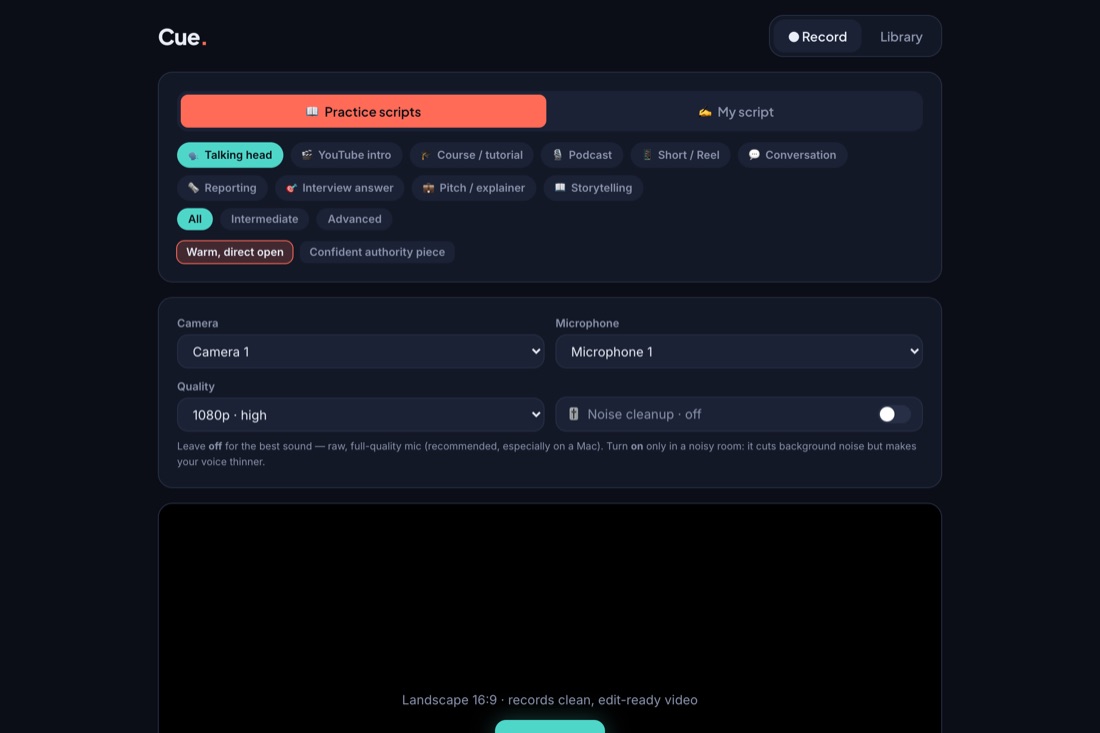Image resolution: width=1100 pixels, height=733 pixels.
Task: Click the Noise cleanup slider icon
Action: tap(574, 414)
